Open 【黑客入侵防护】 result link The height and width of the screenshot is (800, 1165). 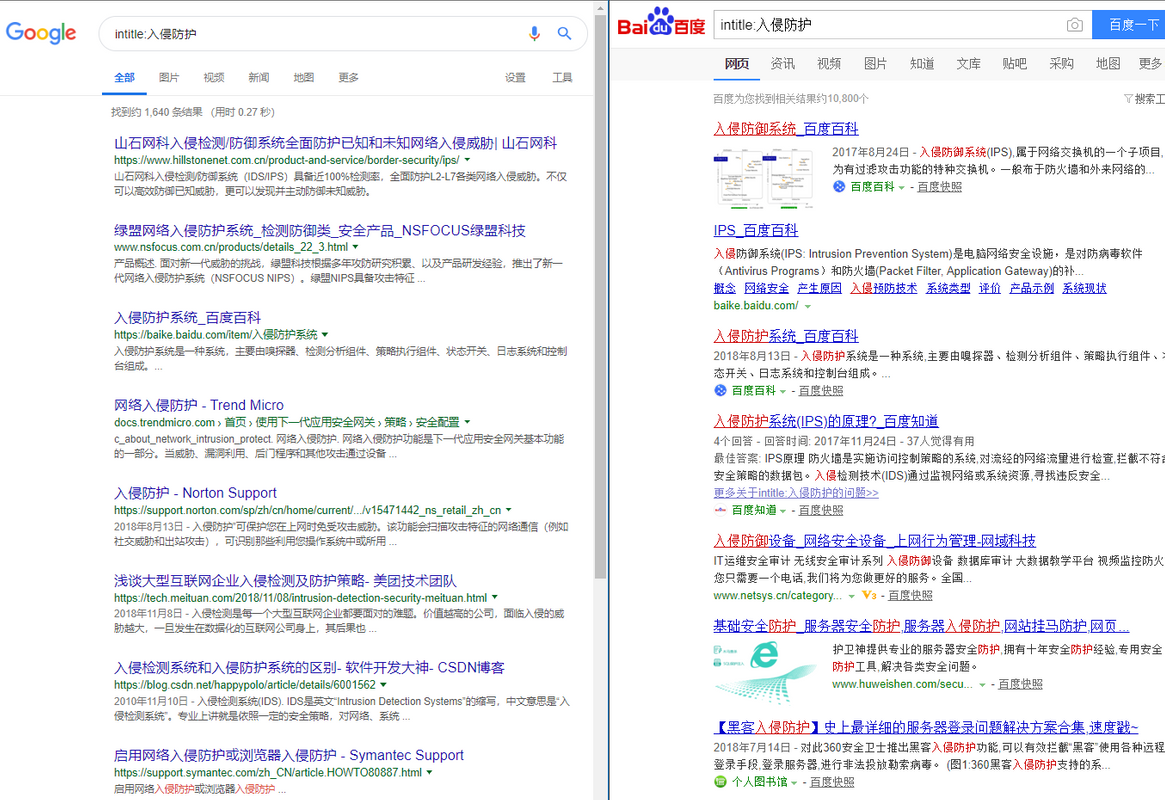click(926, 727)
